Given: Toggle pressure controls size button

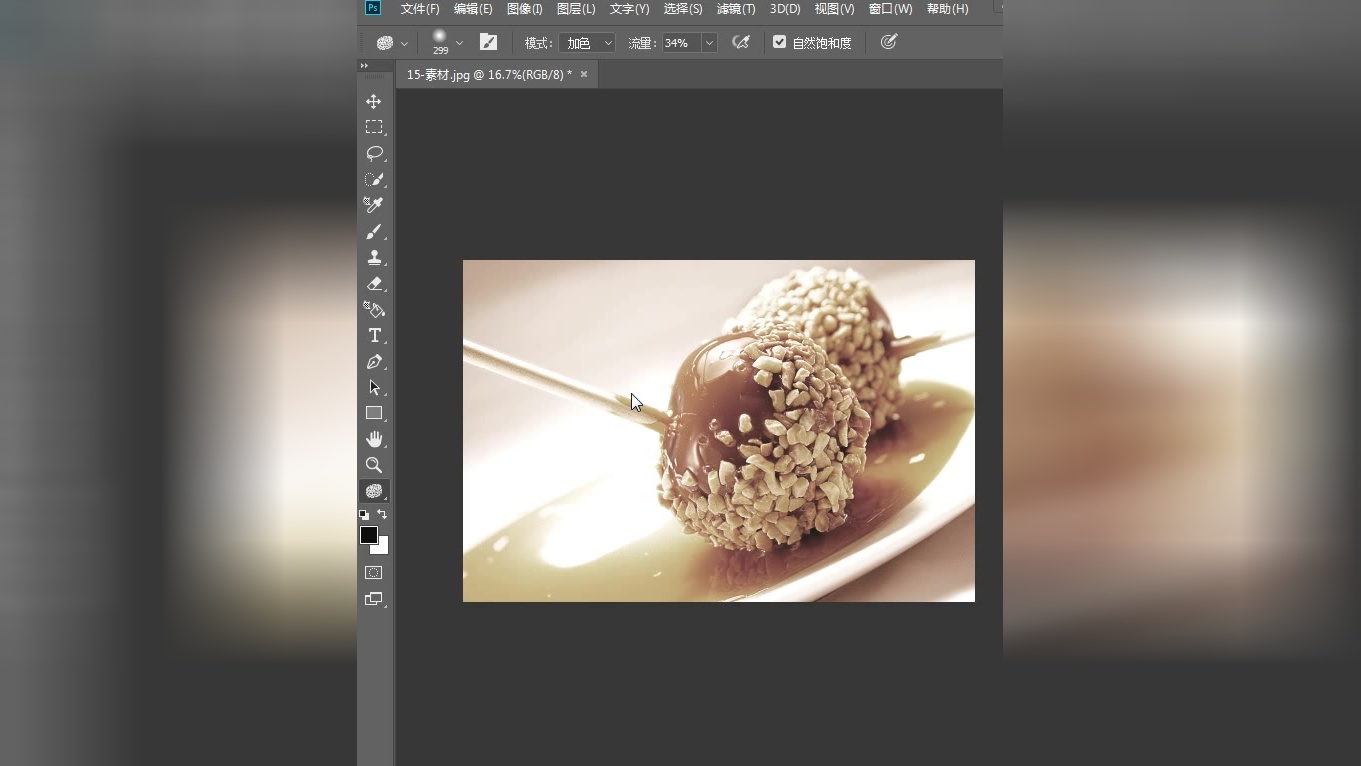Looking at the screenshot, I should pos(888,42).
